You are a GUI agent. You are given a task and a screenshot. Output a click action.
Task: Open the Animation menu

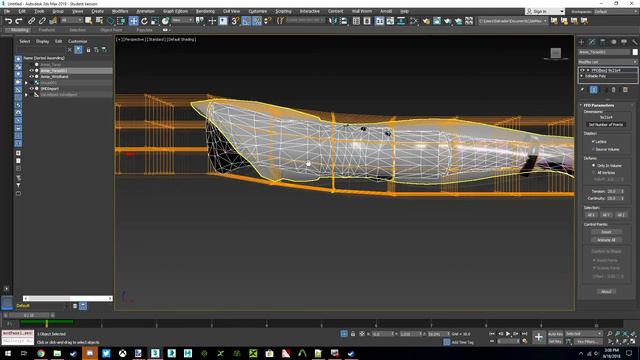[x=145, y=11]
